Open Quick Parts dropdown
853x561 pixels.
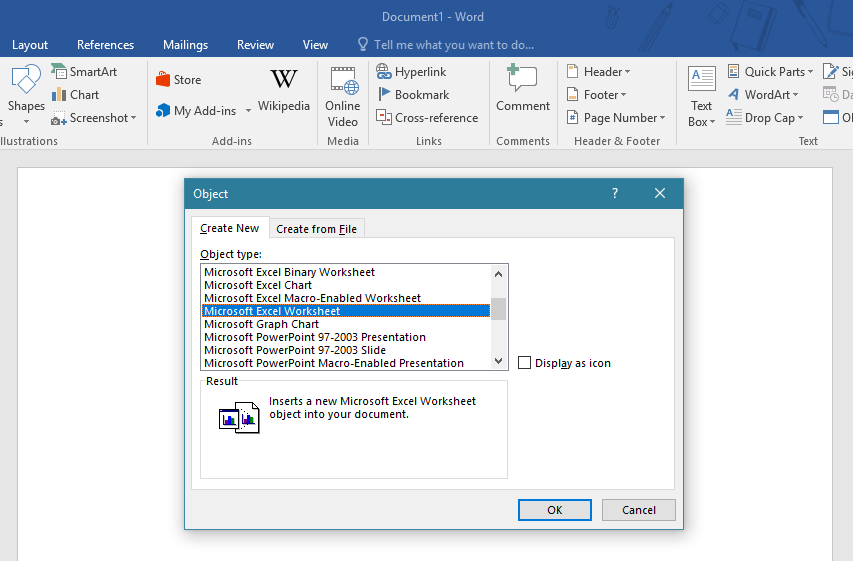tap(770, 72)
